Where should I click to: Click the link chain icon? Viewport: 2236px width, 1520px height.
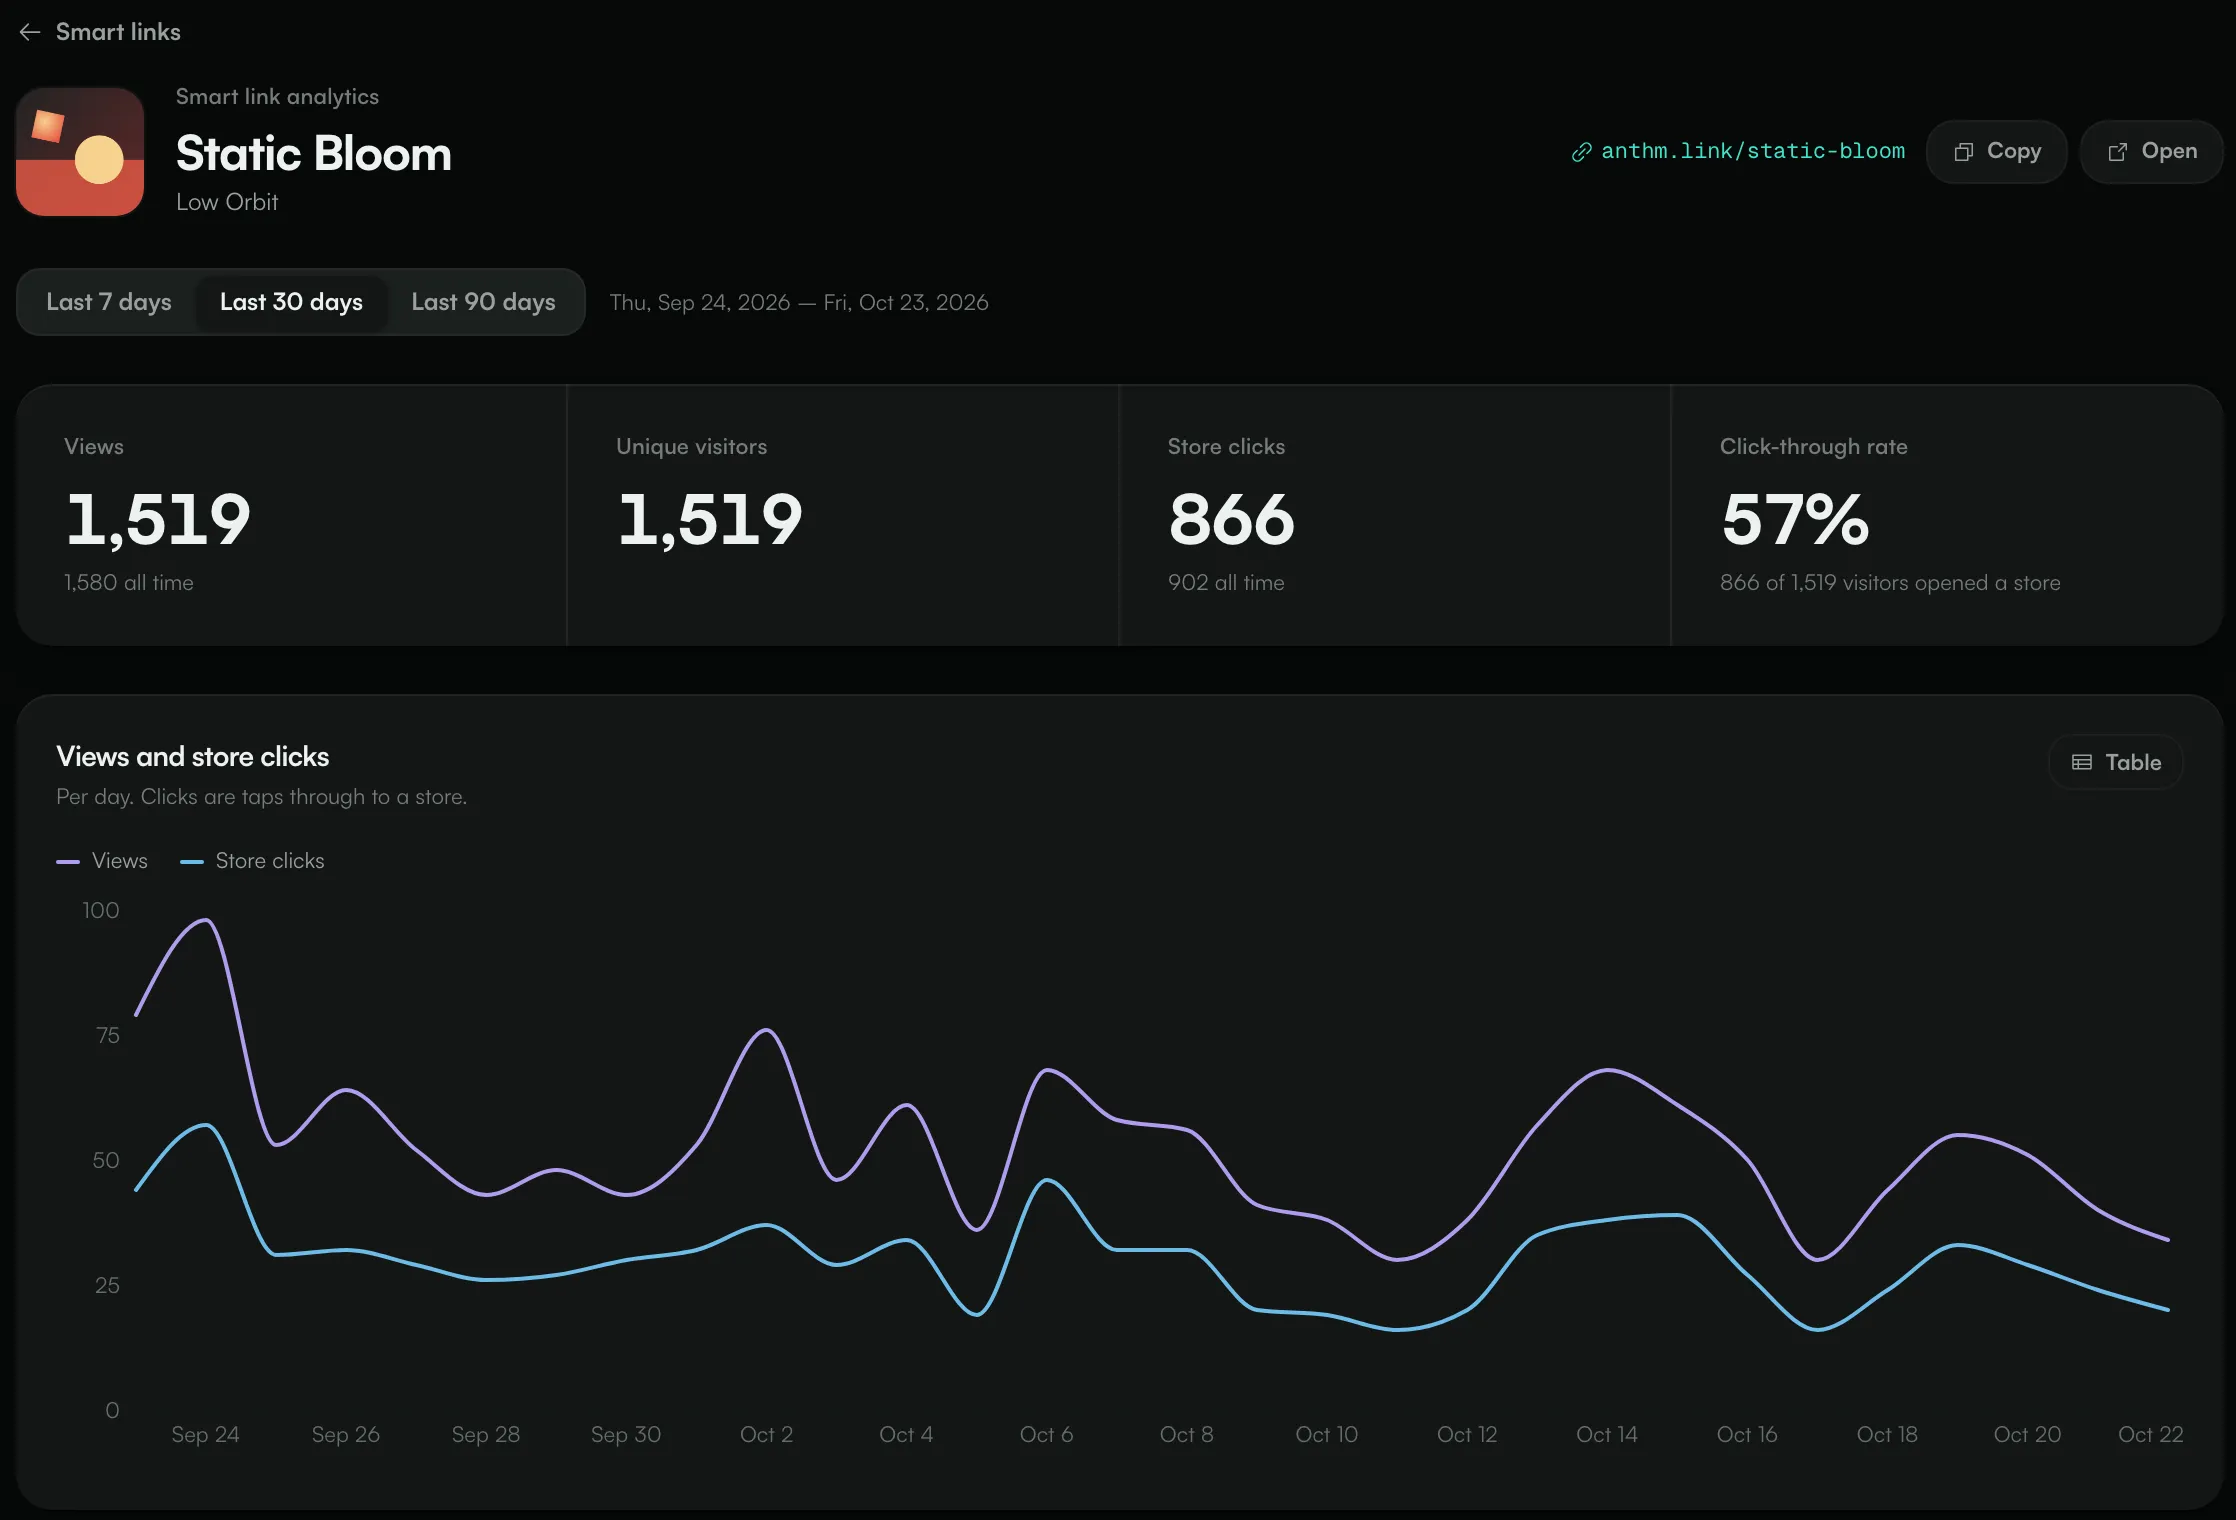click(x=1581, y=152)
